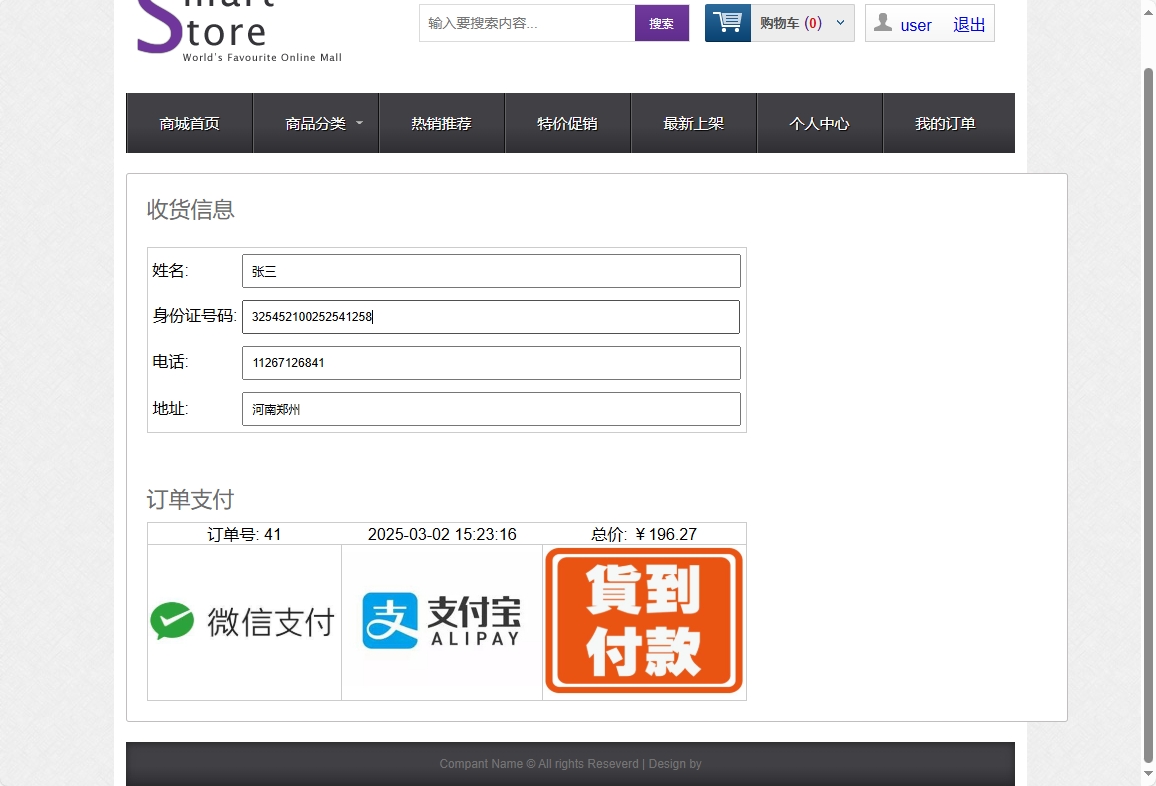Click inside the 地址 address field
Viewport: 1156px width, 786px height.
(x=490, y=408)
